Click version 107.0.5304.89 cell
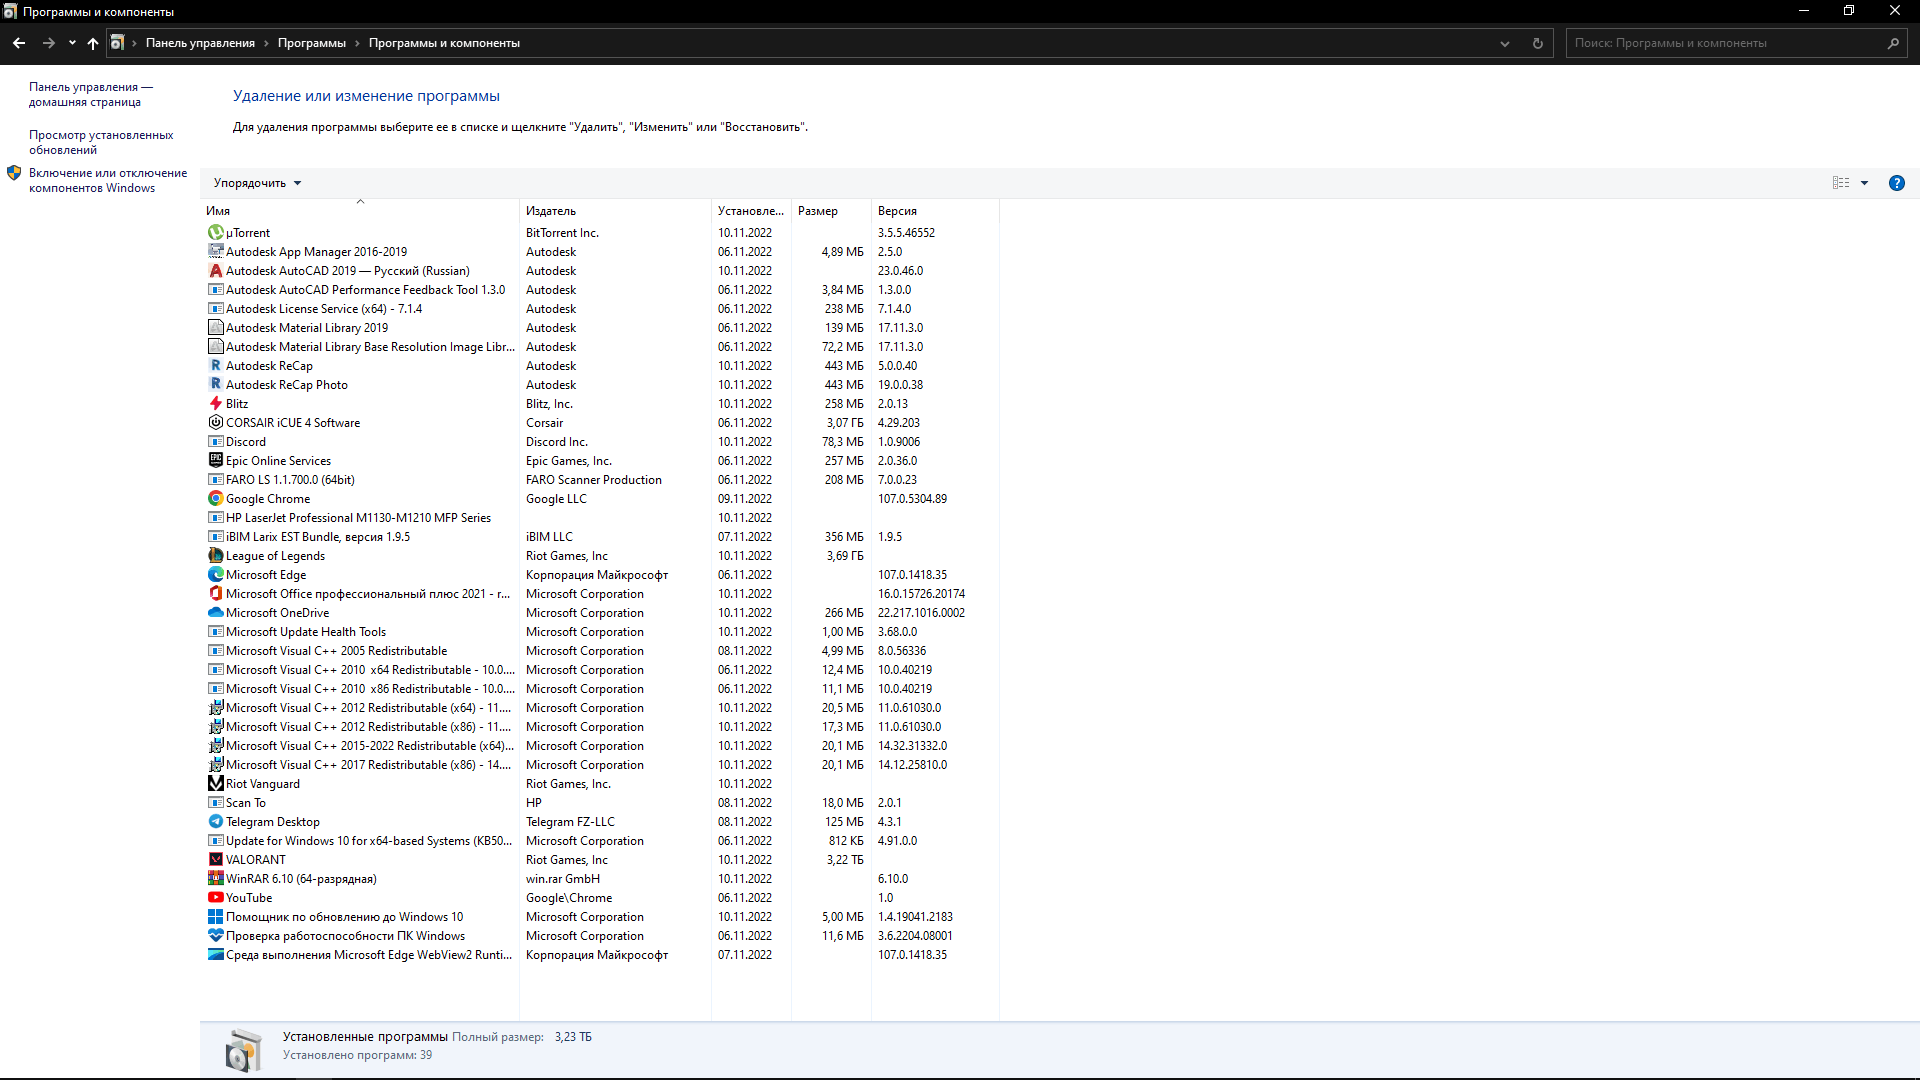Viewport: 1920px width, 1080px height. (912, 498)
